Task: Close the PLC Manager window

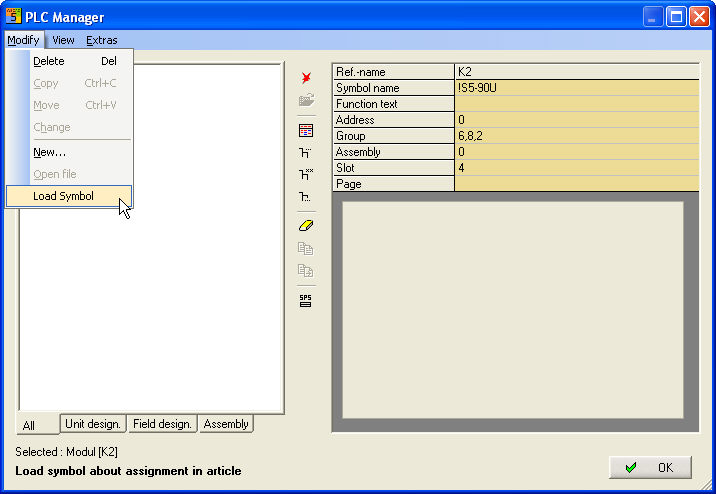Action: (x=699, y=17)
